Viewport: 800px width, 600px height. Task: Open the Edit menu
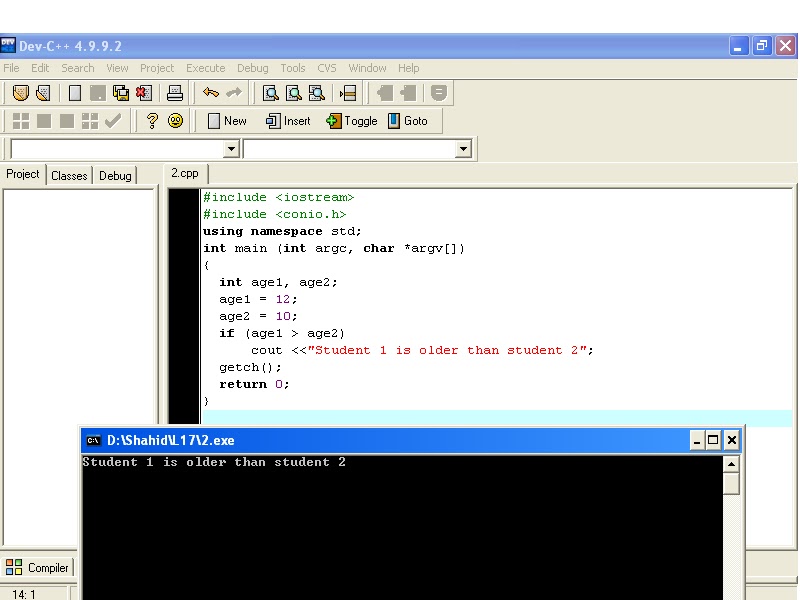pyautogui.click(x=40, y=68)
